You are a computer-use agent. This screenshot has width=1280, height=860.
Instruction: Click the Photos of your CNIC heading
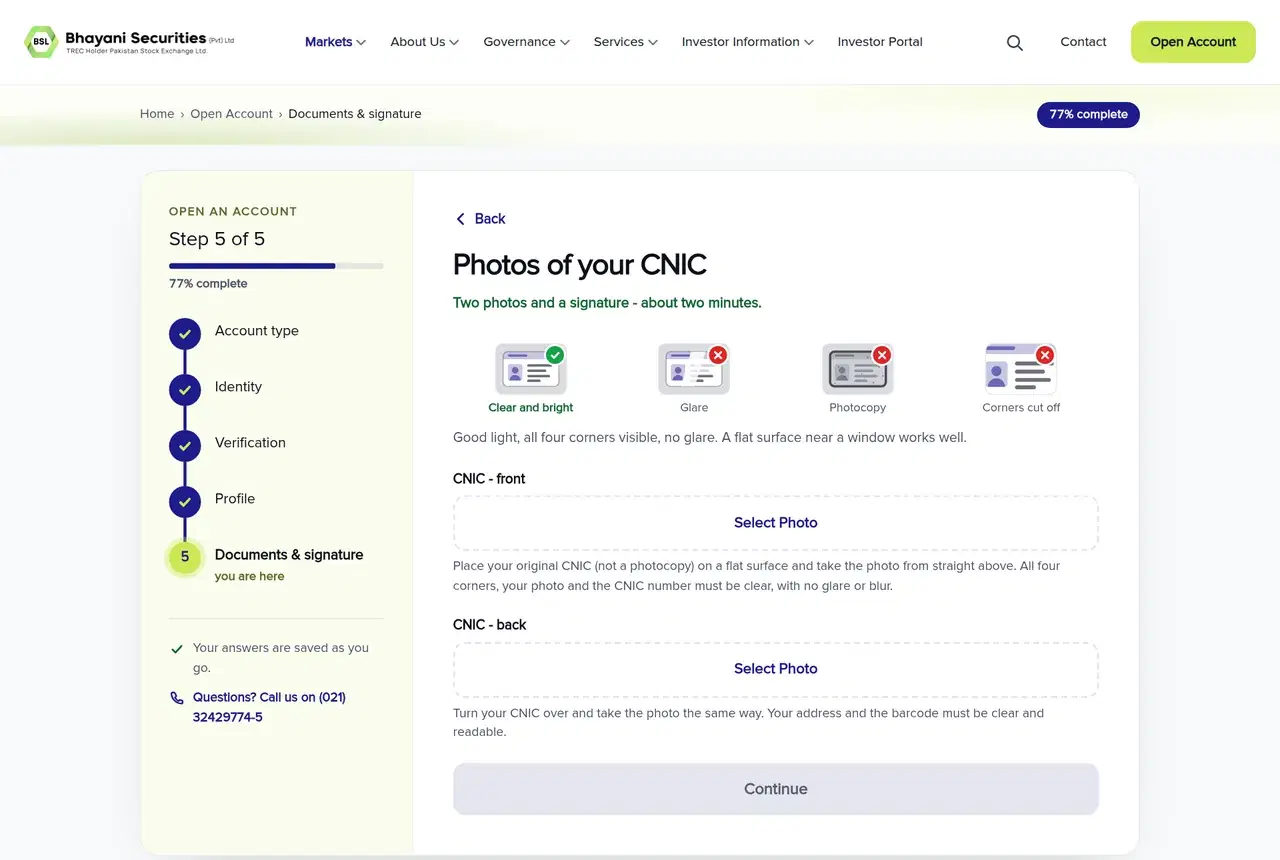point(580,265)
